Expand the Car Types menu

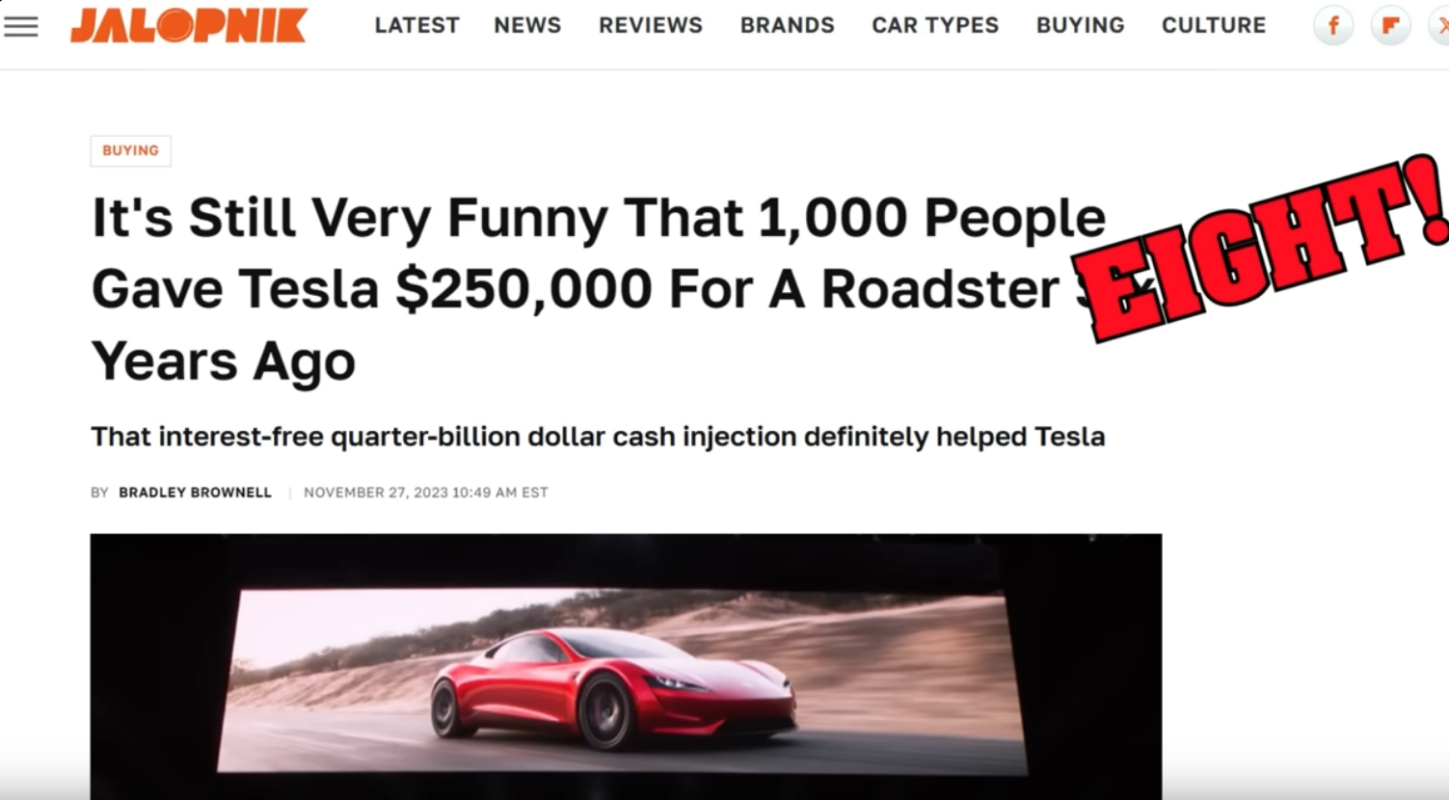935,26
